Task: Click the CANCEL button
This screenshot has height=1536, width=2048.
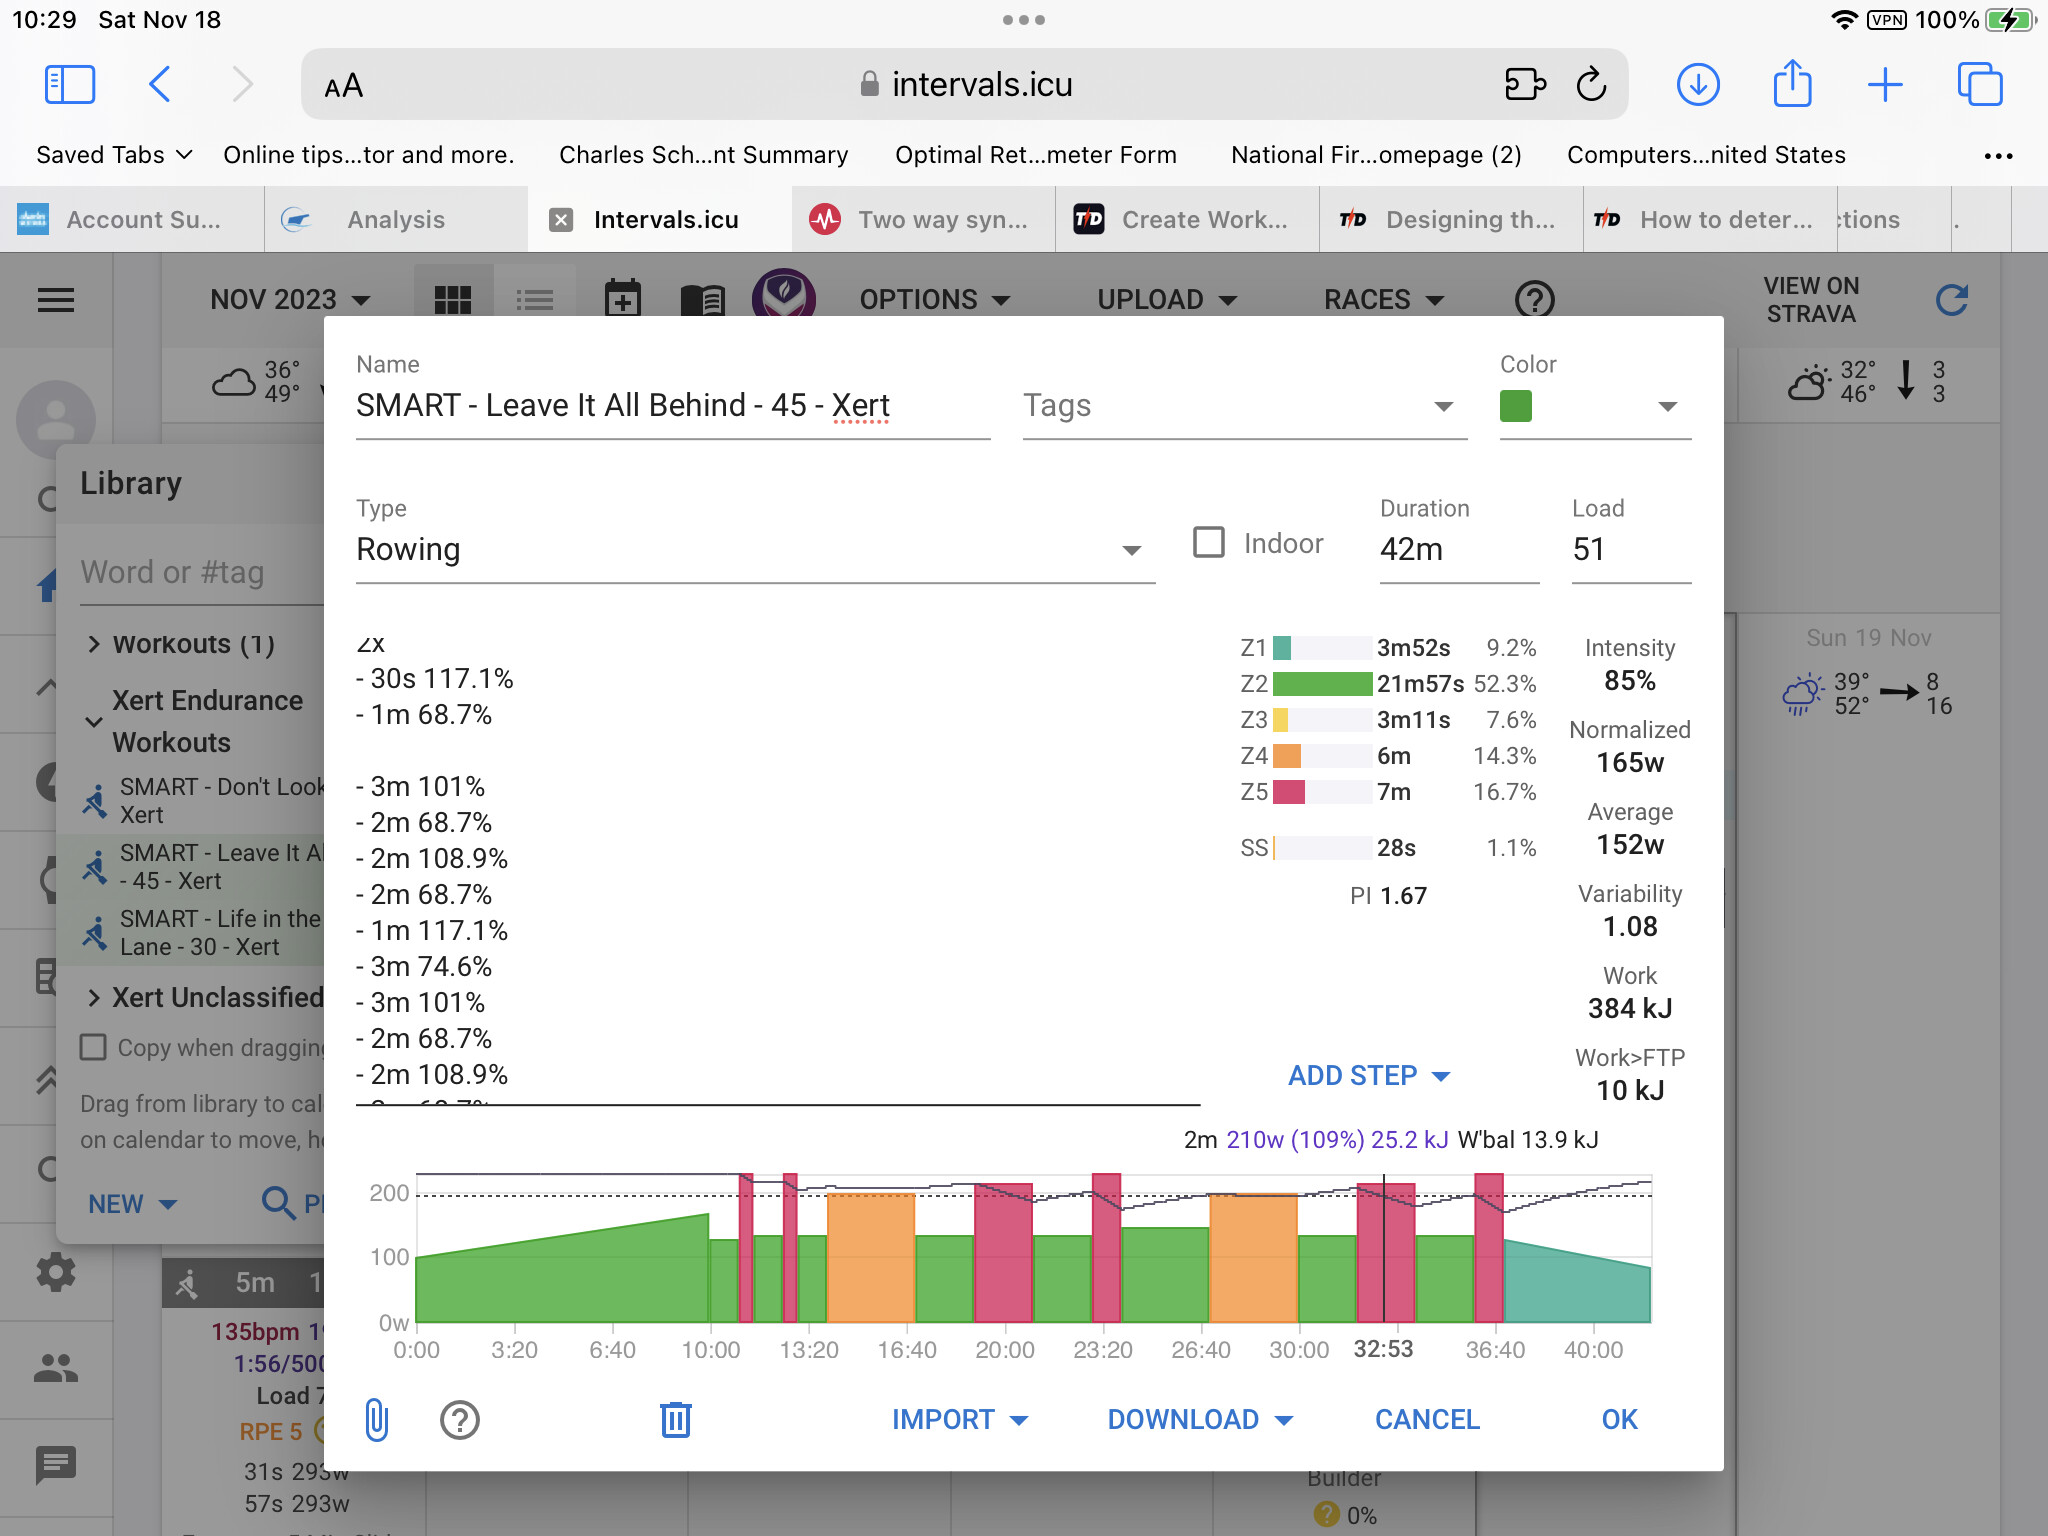Action: click(x=1427, y=1420)
